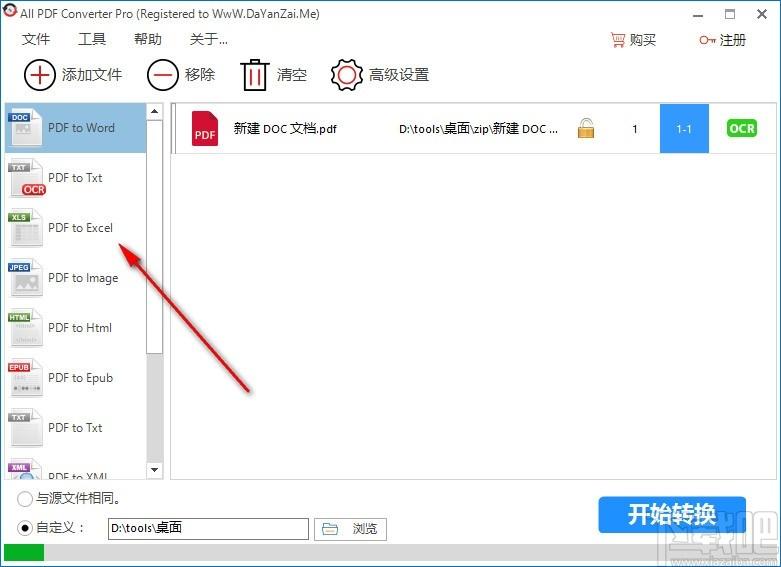Open the 工具 menu
The width and height of the screenshot is (781, 567).
[x=92, y=40]
